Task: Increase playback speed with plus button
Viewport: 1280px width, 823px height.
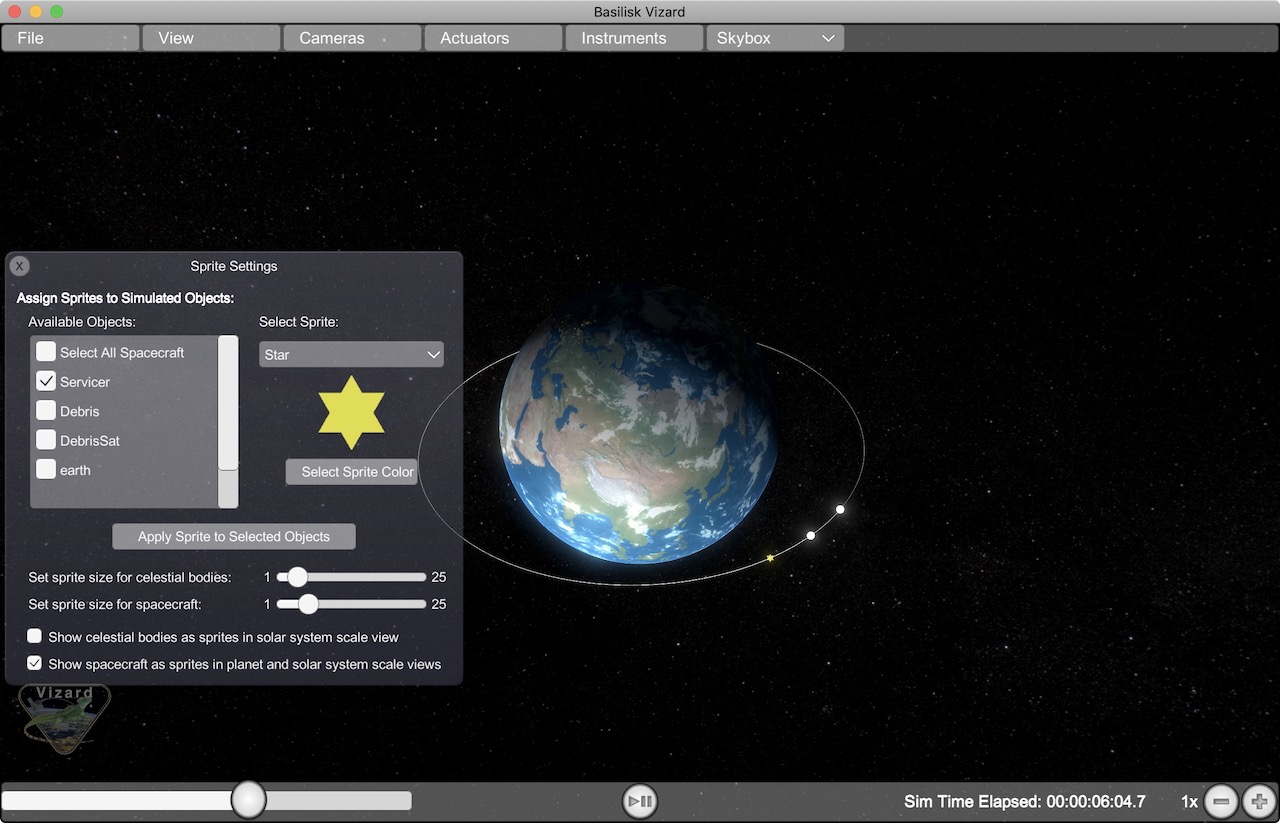Action: [x=1259, y=801]
